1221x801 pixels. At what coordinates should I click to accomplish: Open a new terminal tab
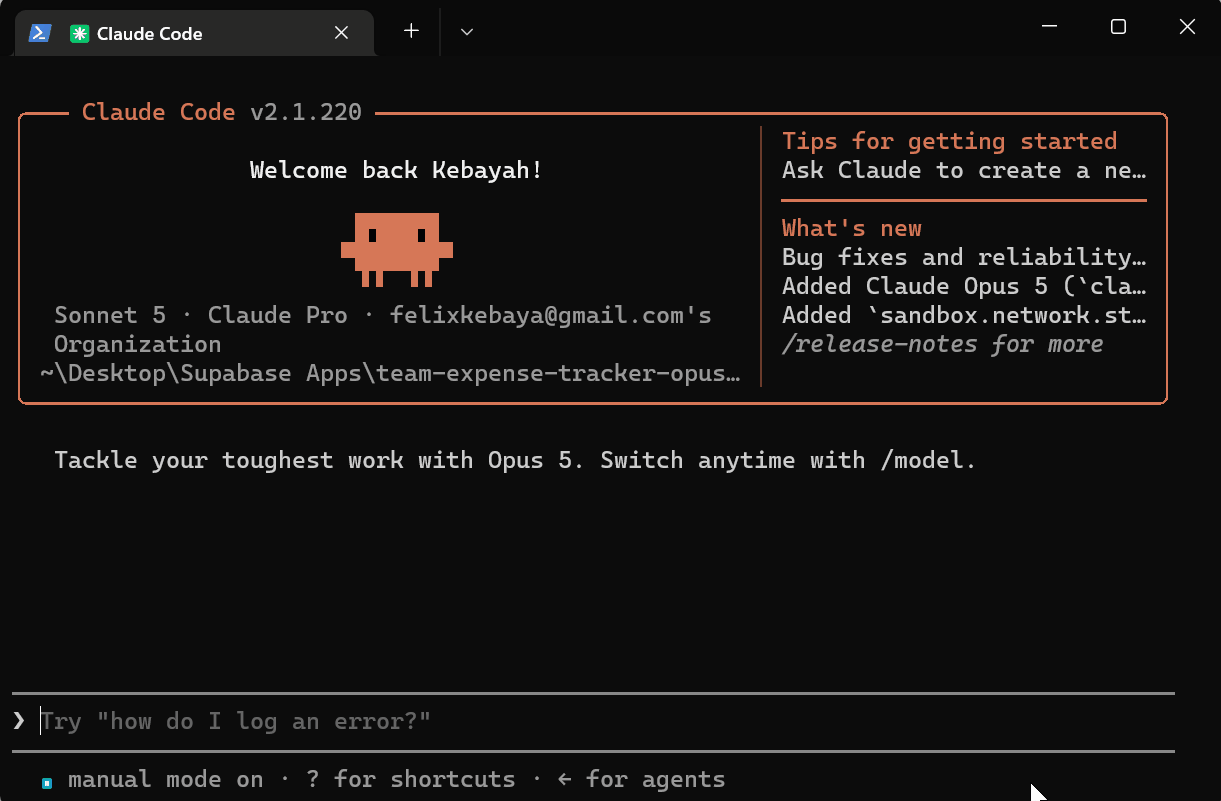click(411, 31)
